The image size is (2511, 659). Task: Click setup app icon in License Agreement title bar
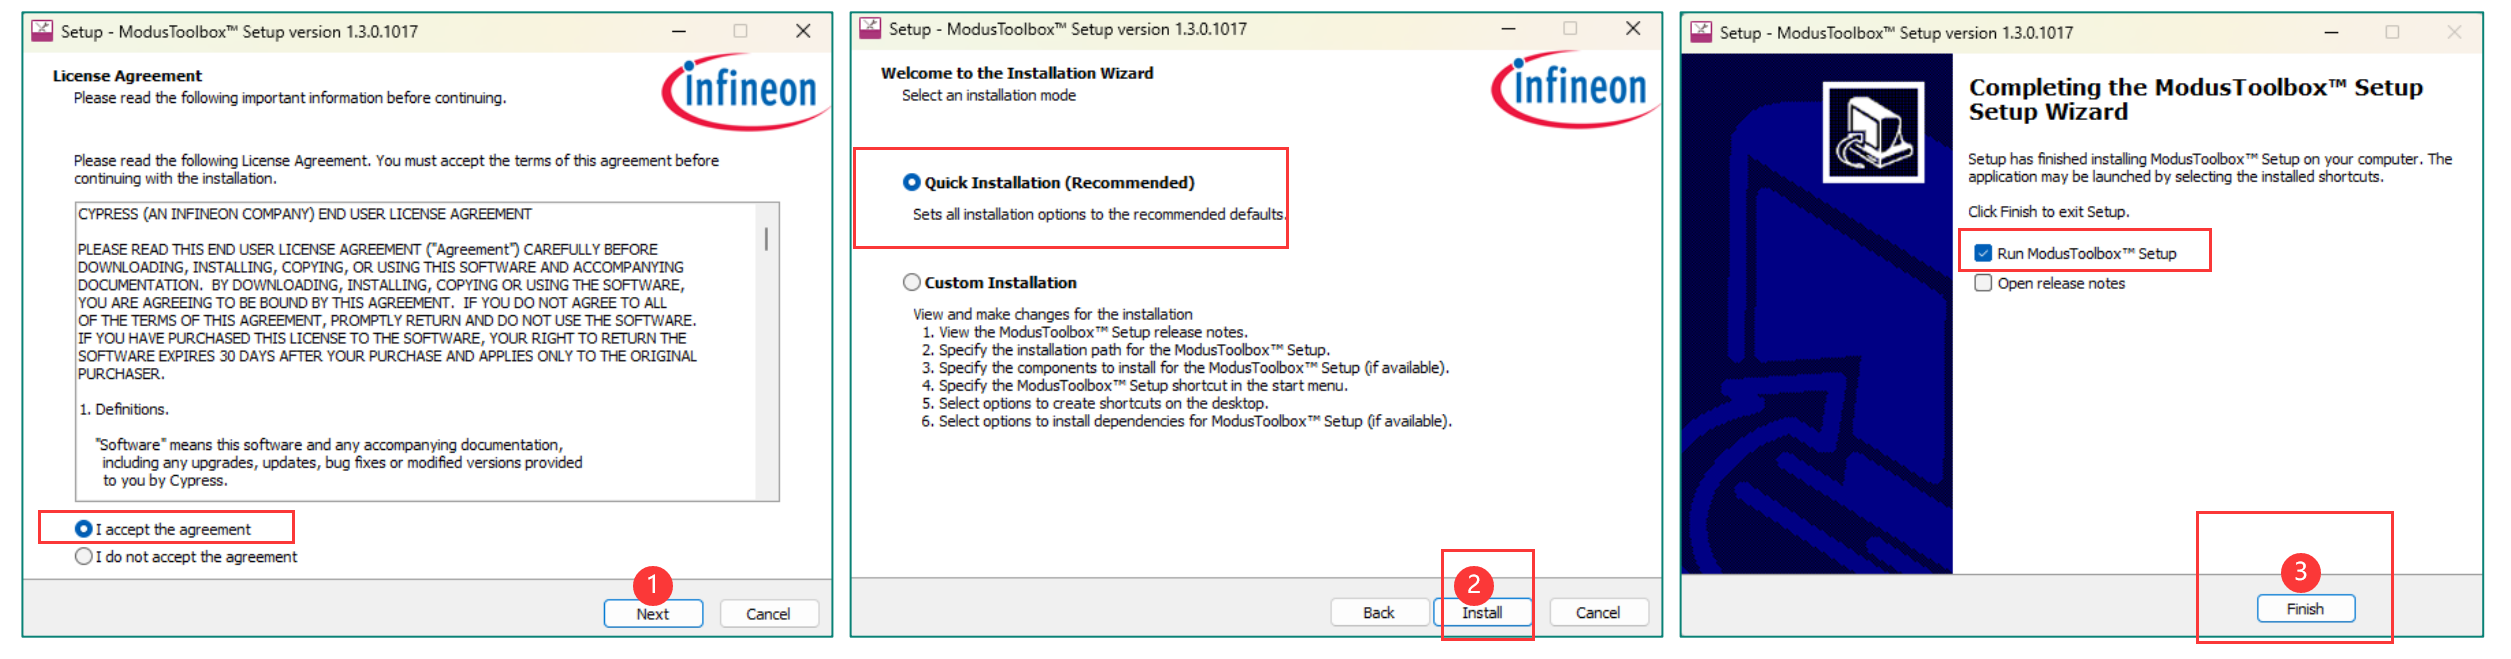tap(42, 31)
